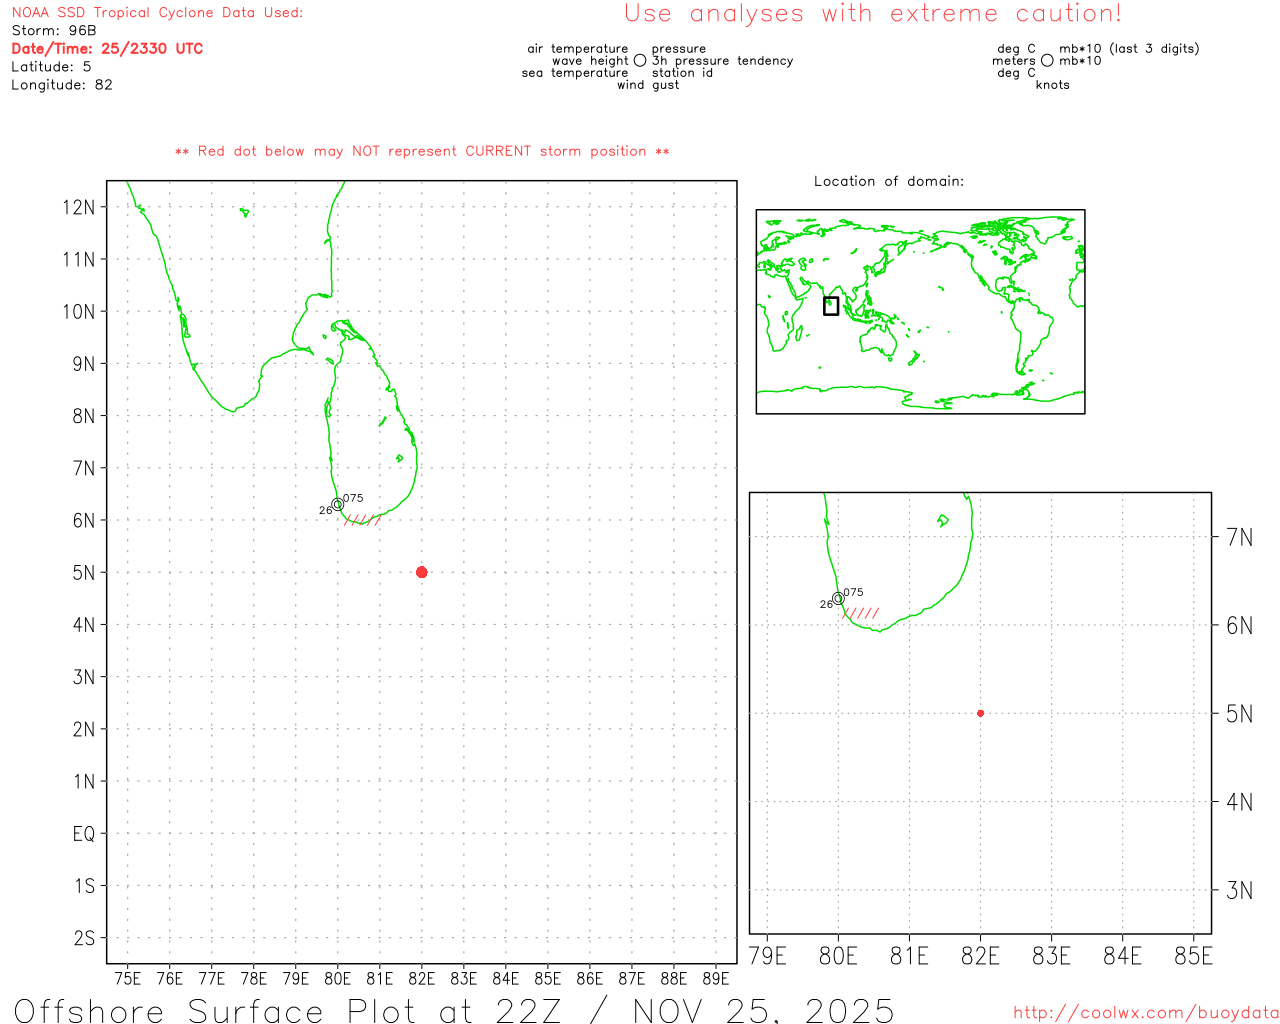Screen dimensions: 1280x1024
Task: Click red hatched wind marks in inset map
Action: pos(861,613)
